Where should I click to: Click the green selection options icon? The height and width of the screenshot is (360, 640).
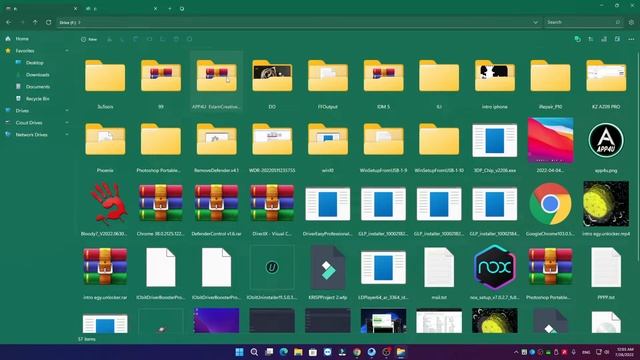pyautogui.click(x=577, y=39)
